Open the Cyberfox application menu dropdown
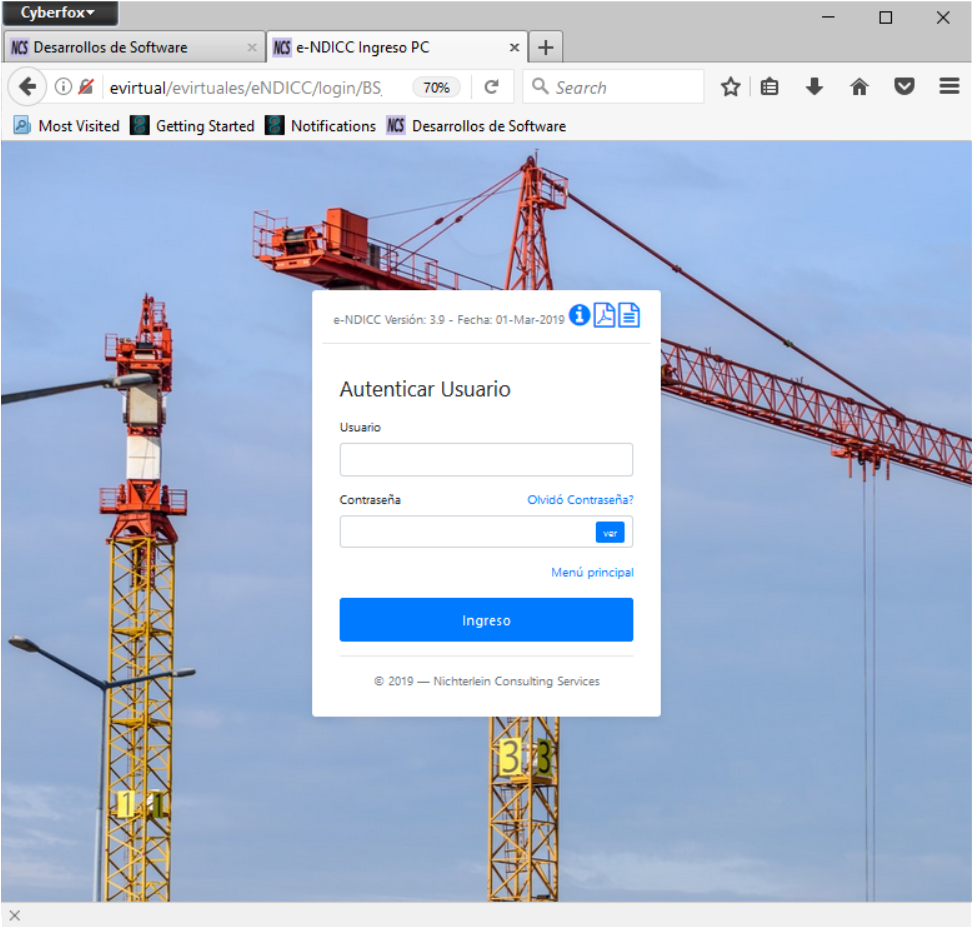972x928 pixels. [60, 13]
